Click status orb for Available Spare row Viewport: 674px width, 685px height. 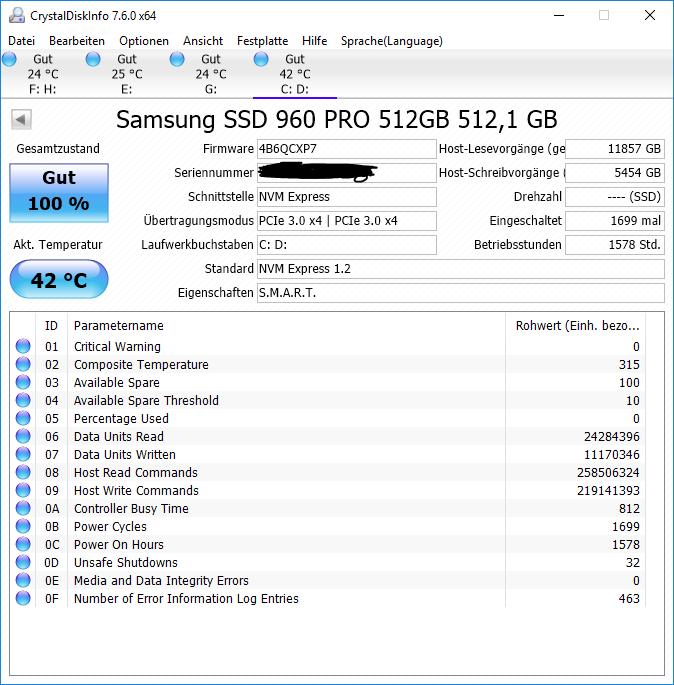click(23, 382)
